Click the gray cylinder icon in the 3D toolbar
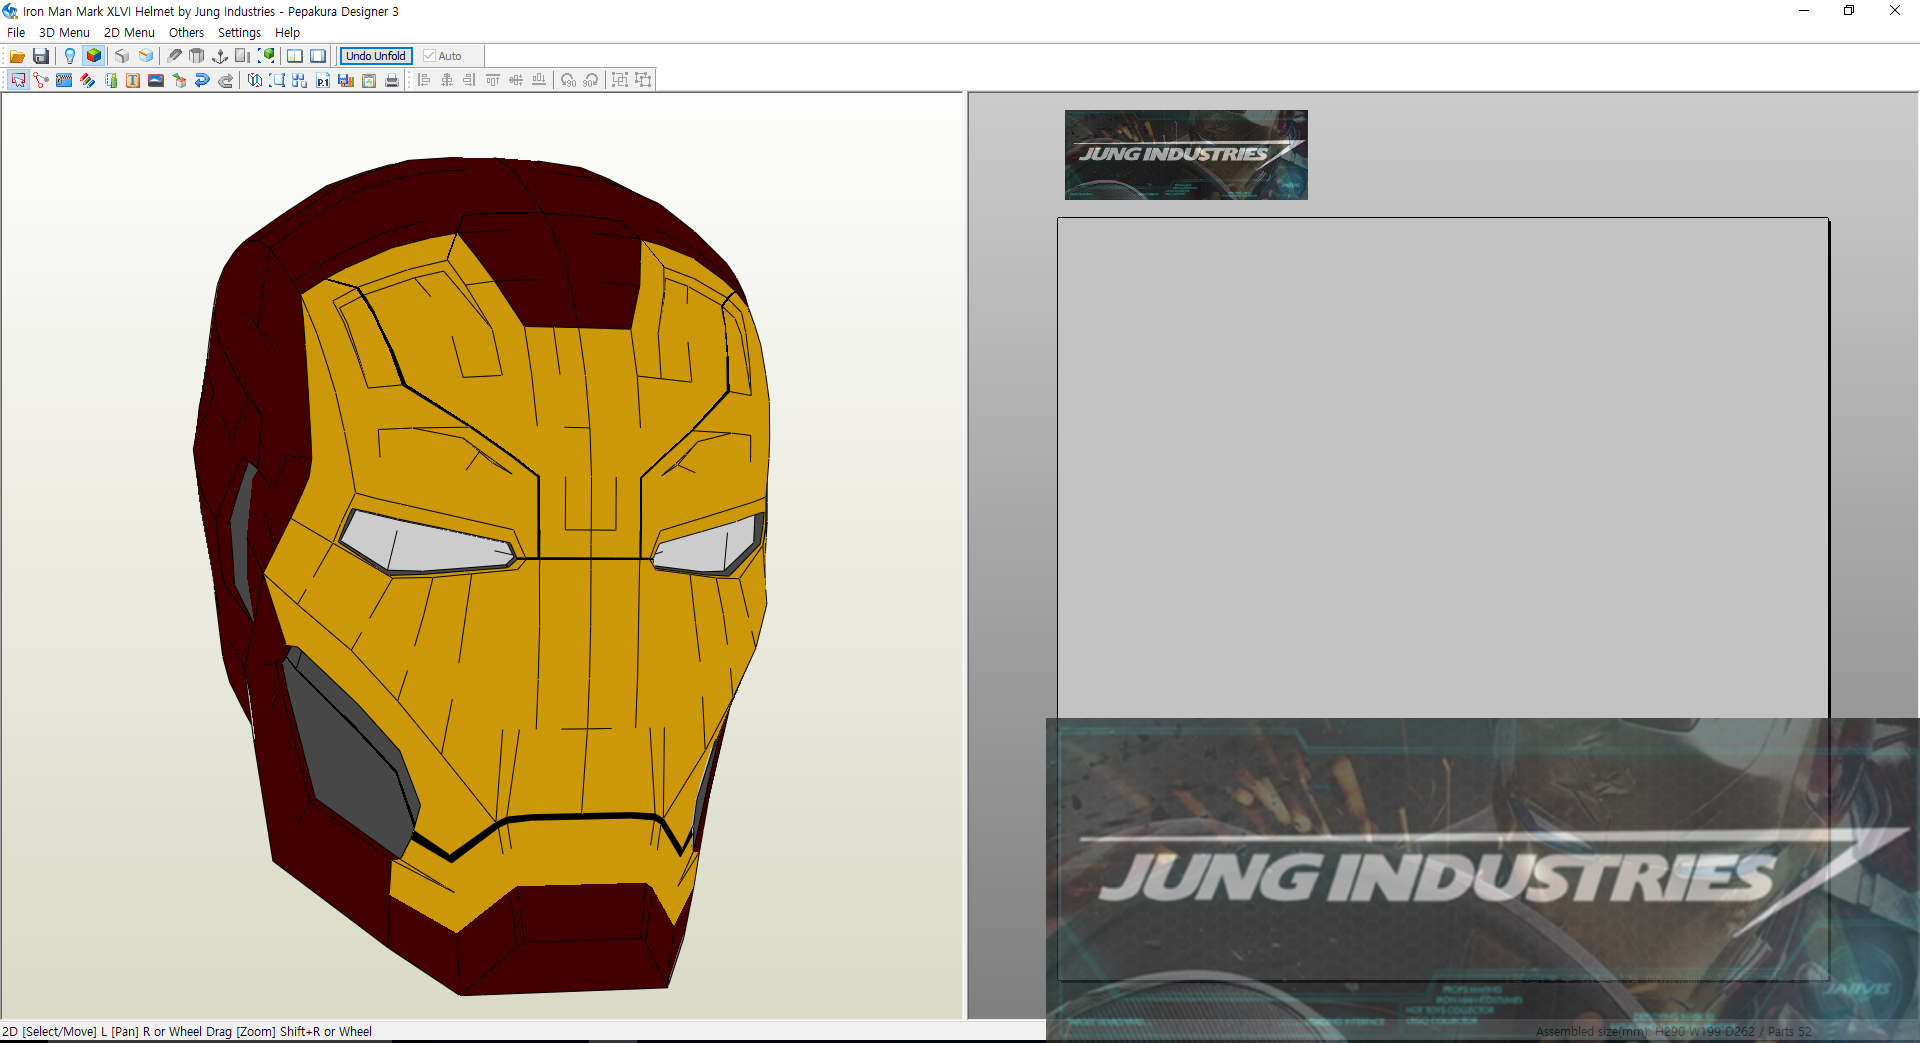Viewport: 1920px width, 1043px height. [x=197, y=56]
